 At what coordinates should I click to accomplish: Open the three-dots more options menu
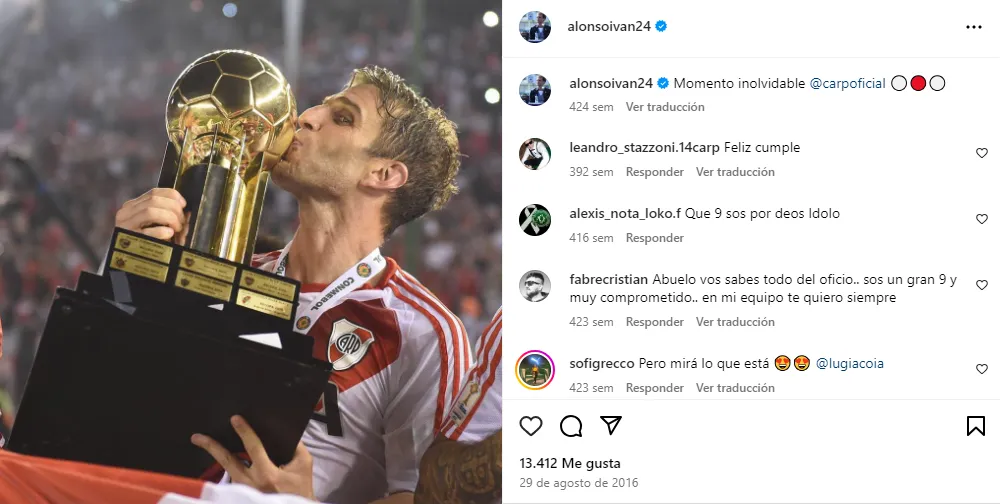974,27
